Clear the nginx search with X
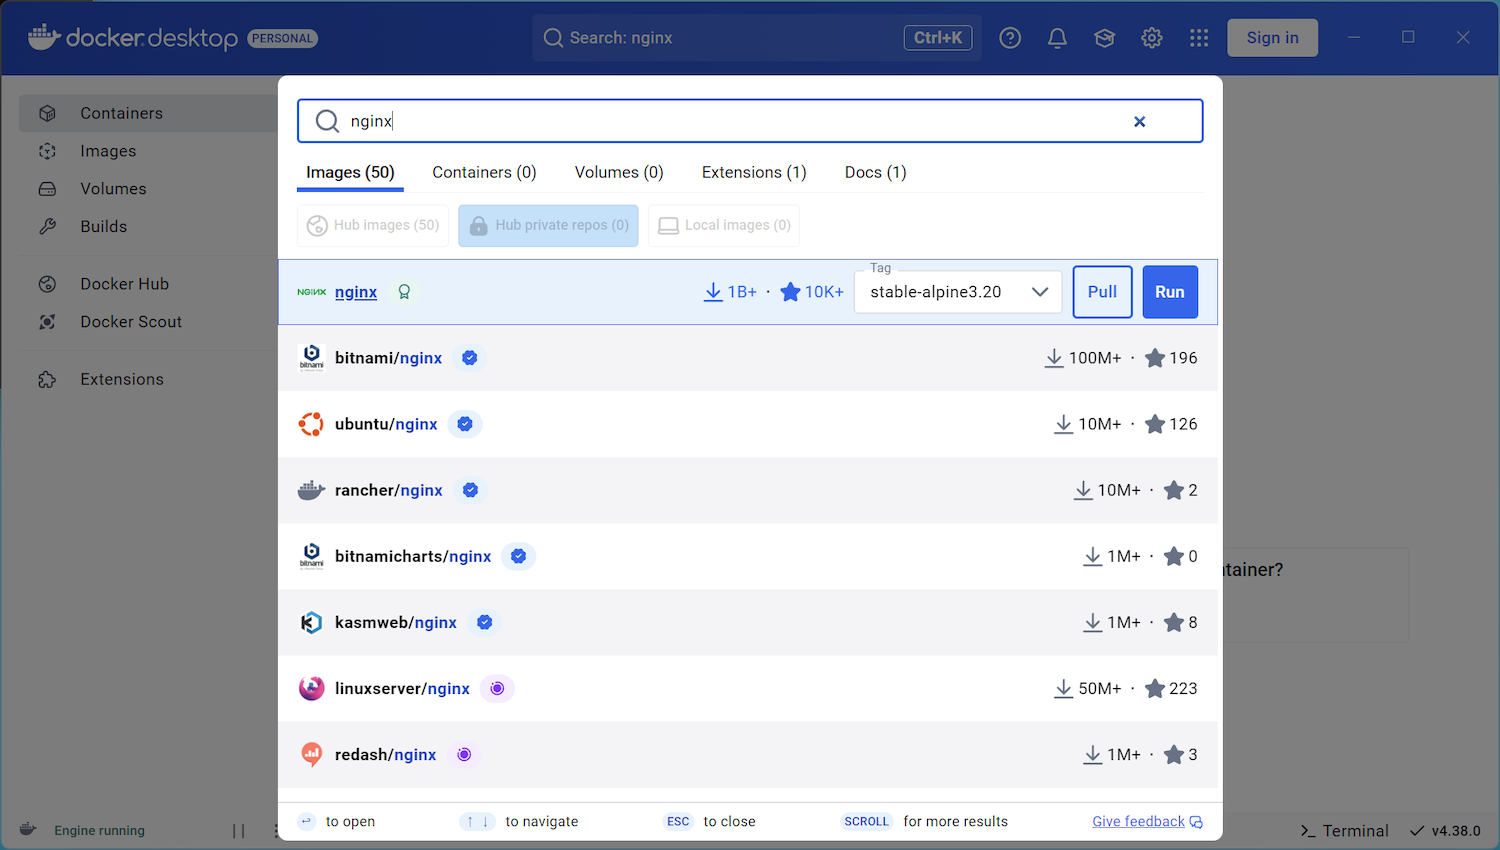 tap(1139, 121)
